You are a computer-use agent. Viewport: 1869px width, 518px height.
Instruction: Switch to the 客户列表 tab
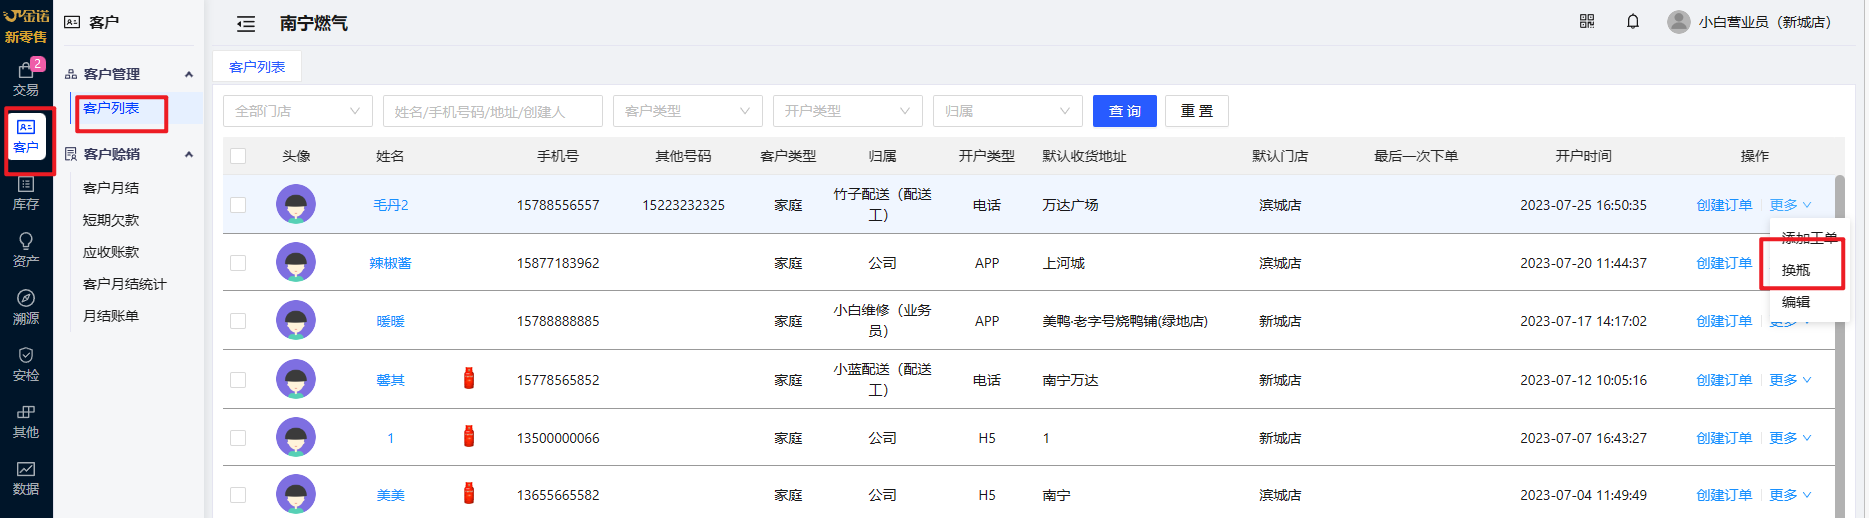tap(257, 67)
